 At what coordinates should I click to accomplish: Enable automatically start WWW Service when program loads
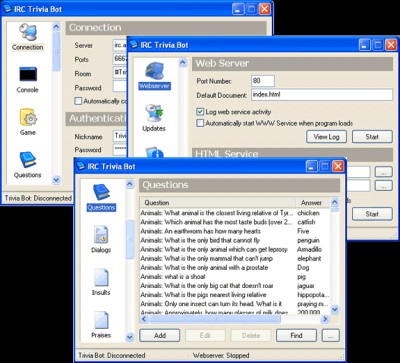pyautogui.click(x=200, y=123)
